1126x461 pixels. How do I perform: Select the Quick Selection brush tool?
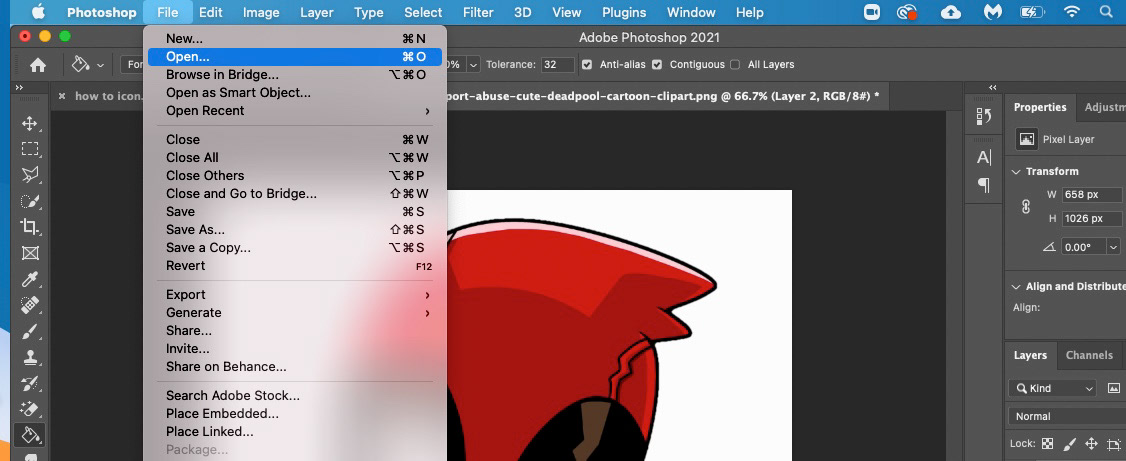(x=29, y=201)
